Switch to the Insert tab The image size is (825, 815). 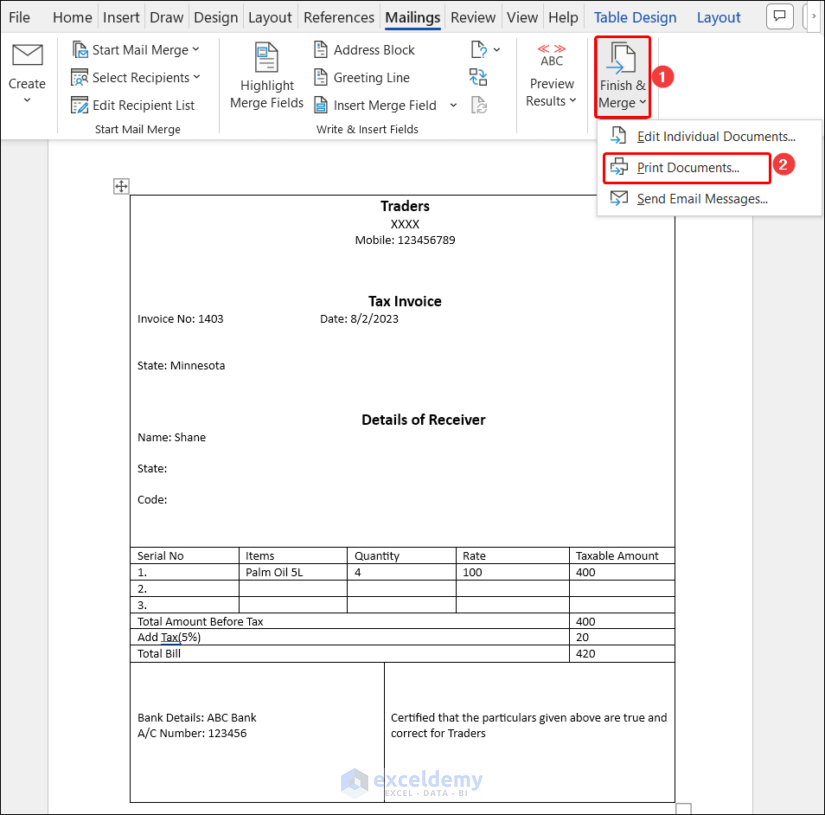pyautogui.click(x=121, y=17)
